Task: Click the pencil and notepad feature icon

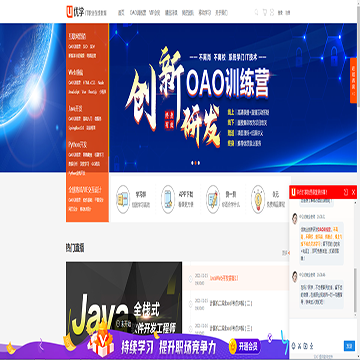Action: click(213, 199)
